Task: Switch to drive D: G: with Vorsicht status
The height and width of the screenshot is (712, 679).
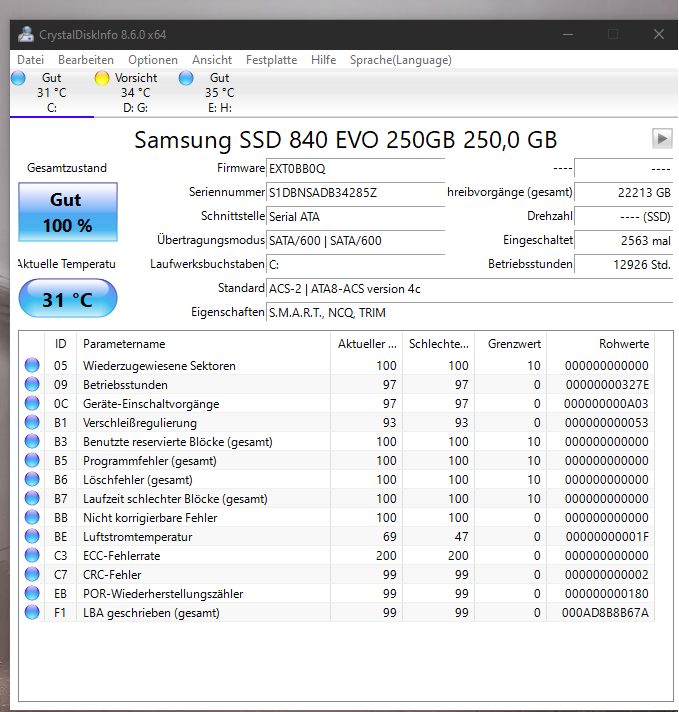Action: 135,93
